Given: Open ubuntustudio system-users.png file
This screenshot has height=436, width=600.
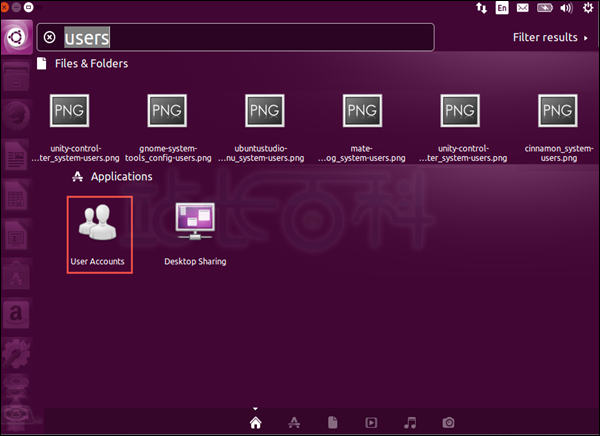Looking at the screenshot, I should pyautogui.click(x=261, y=128).
